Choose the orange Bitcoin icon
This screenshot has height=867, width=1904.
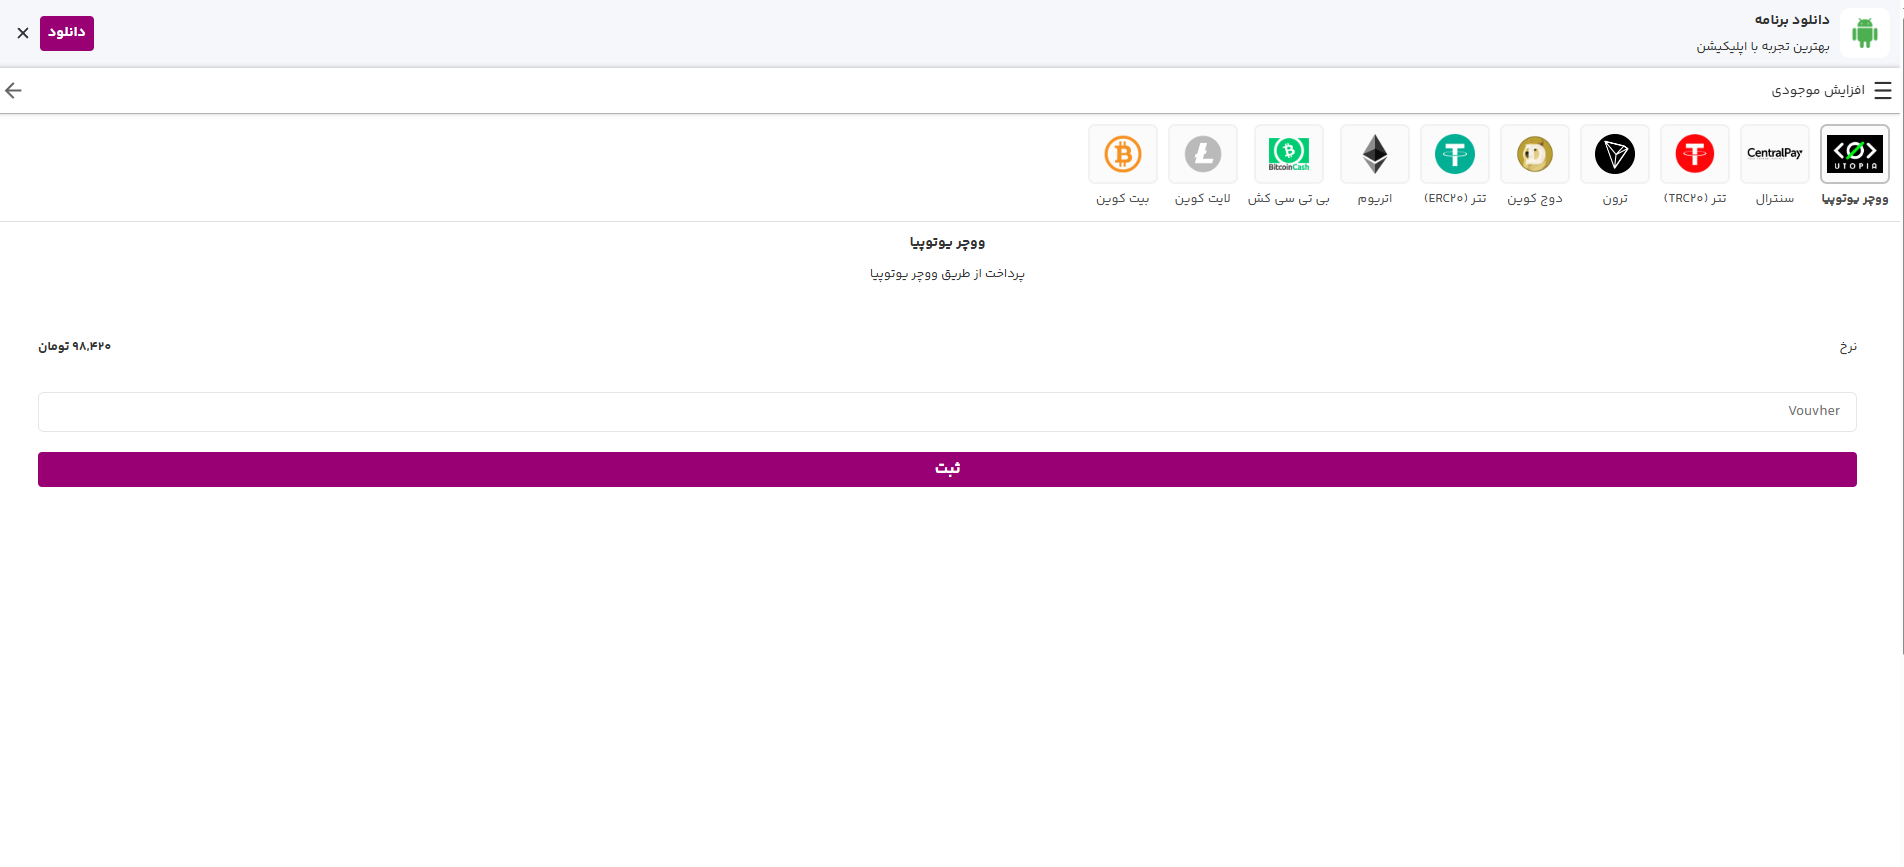click(1122, 154)
